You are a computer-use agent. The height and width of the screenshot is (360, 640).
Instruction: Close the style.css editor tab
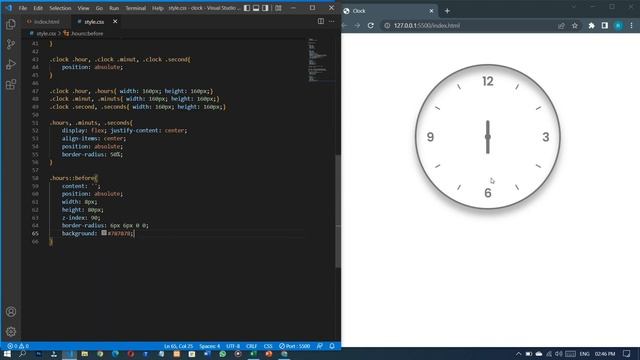coord(115,21)
